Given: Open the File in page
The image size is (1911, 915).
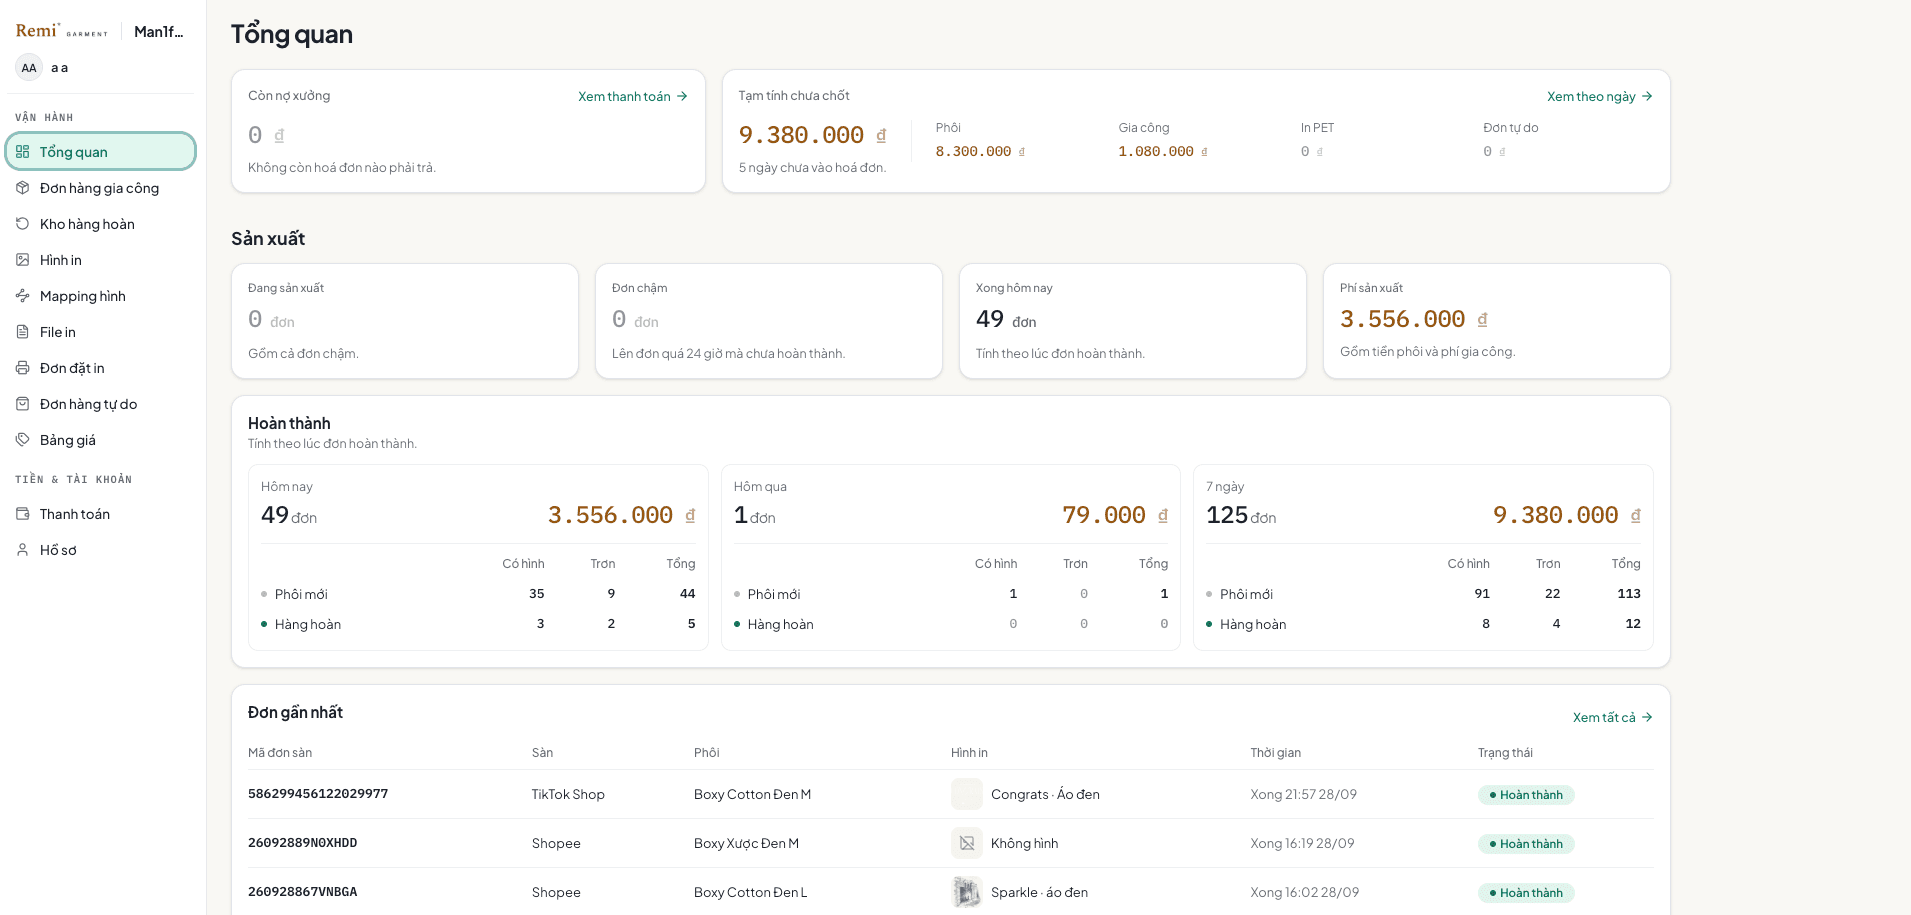Looking at the screenshot, I should click(101, 332).
